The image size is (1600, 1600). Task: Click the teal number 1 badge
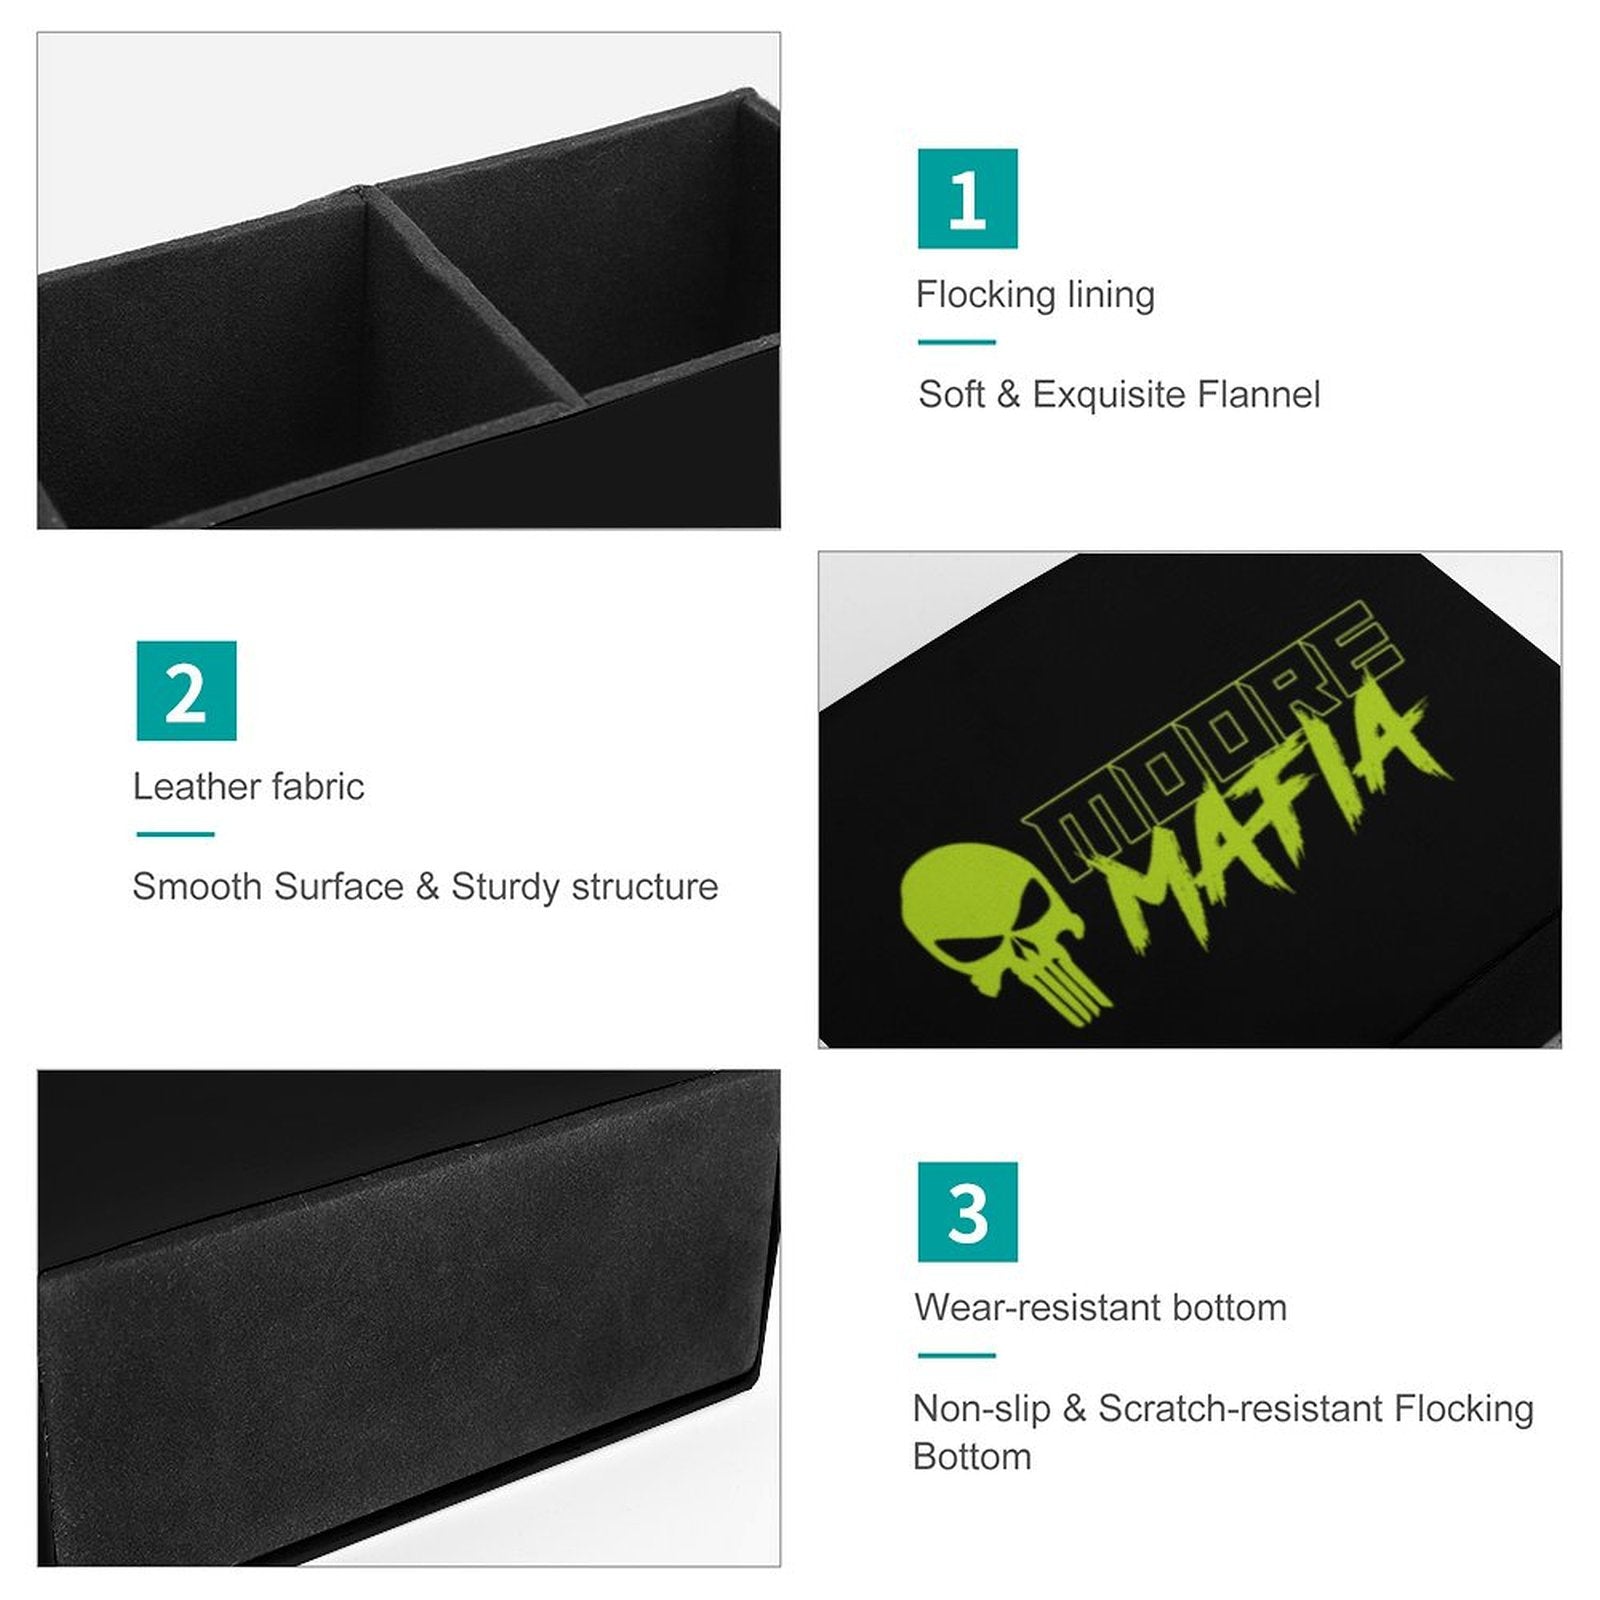pos(967,198)
